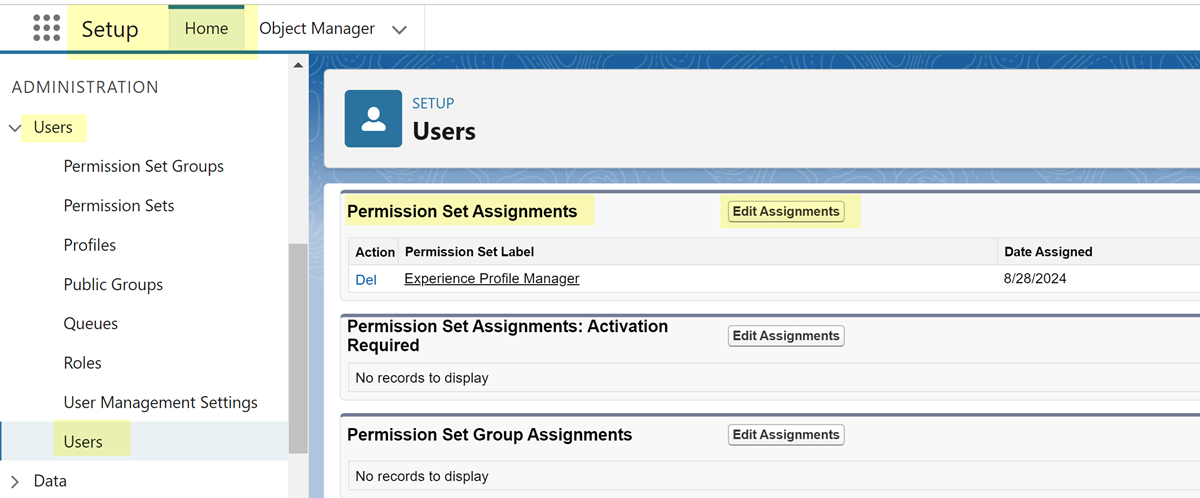
Task: Open Public Groups in sidebar
Action: pos(113,284)
